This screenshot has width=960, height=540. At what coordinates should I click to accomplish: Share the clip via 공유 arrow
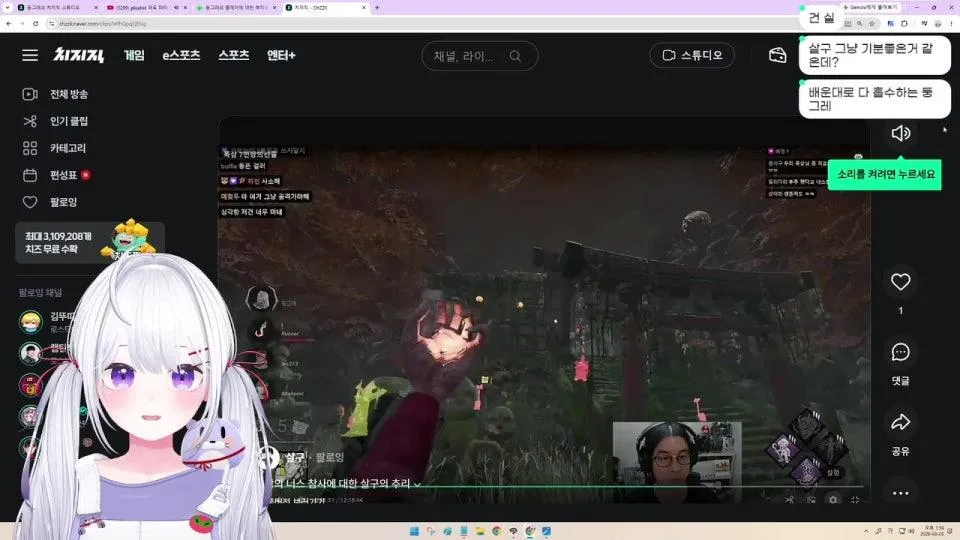(x=900, y=422)
